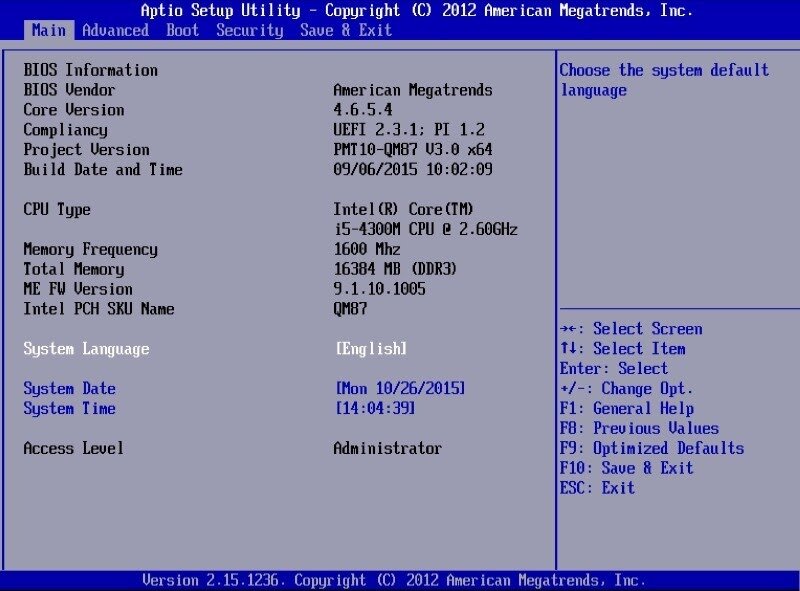Click the American Megatrends vendor value
The width and height of the screenshot is (800, 591).
(x=413, y=90)
